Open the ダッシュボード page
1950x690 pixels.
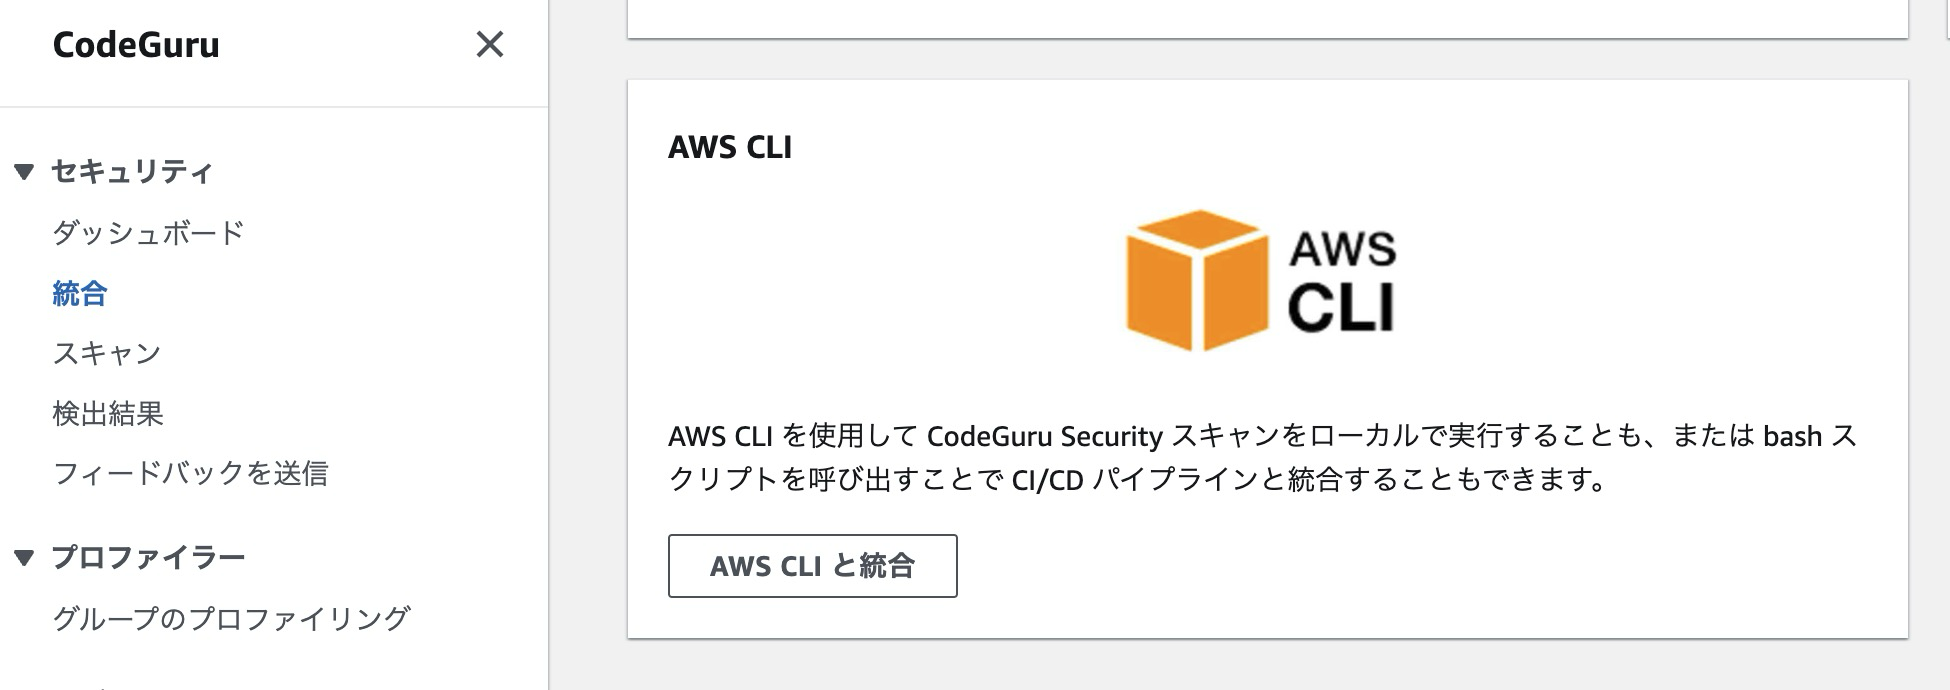(x=148, y=233)
